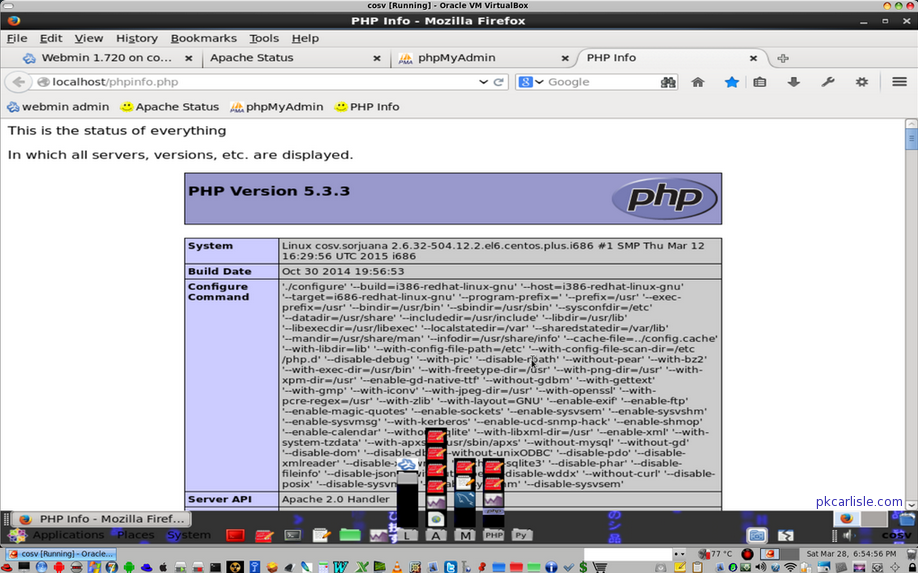Open the globe document icon in A drawer
918x573 pixels.
point(436,518)
